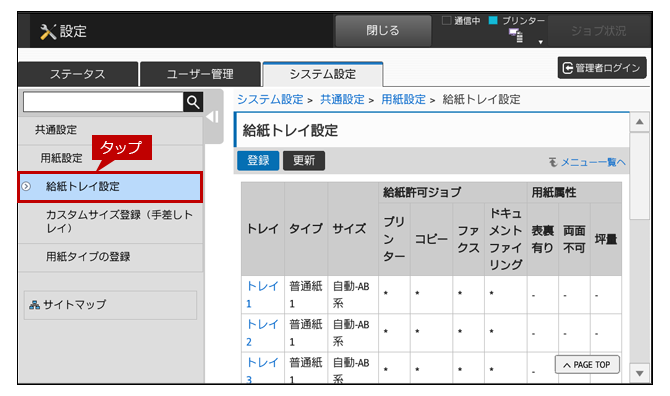This screenshot has width=670, height=396.
Task: Click the 給紙許可ジョブ column header
Action: tap(453, 192)
